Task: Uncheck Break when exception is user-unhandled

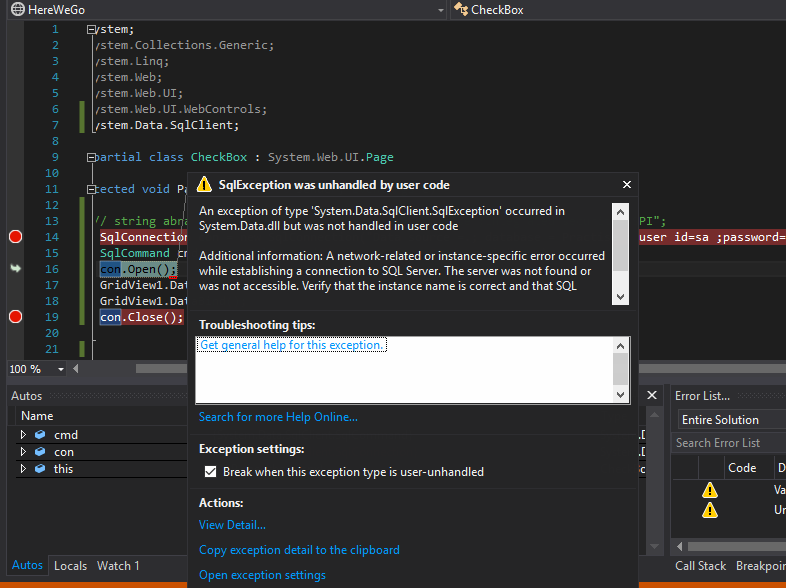Action: (211, 472)
